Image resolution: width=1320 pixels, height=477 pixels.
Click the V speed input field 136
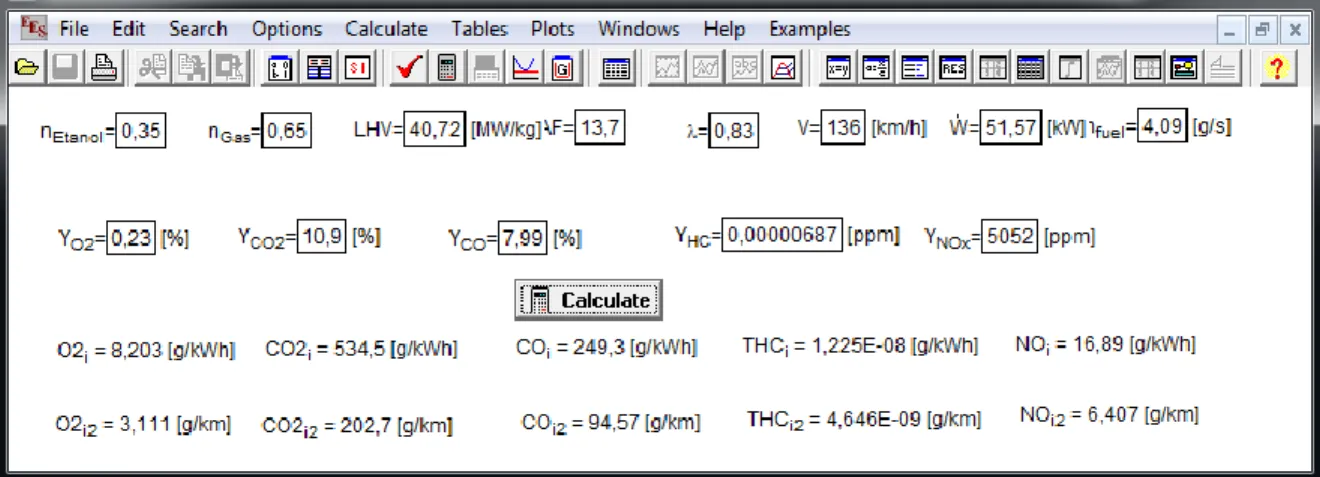click(842, 129)
